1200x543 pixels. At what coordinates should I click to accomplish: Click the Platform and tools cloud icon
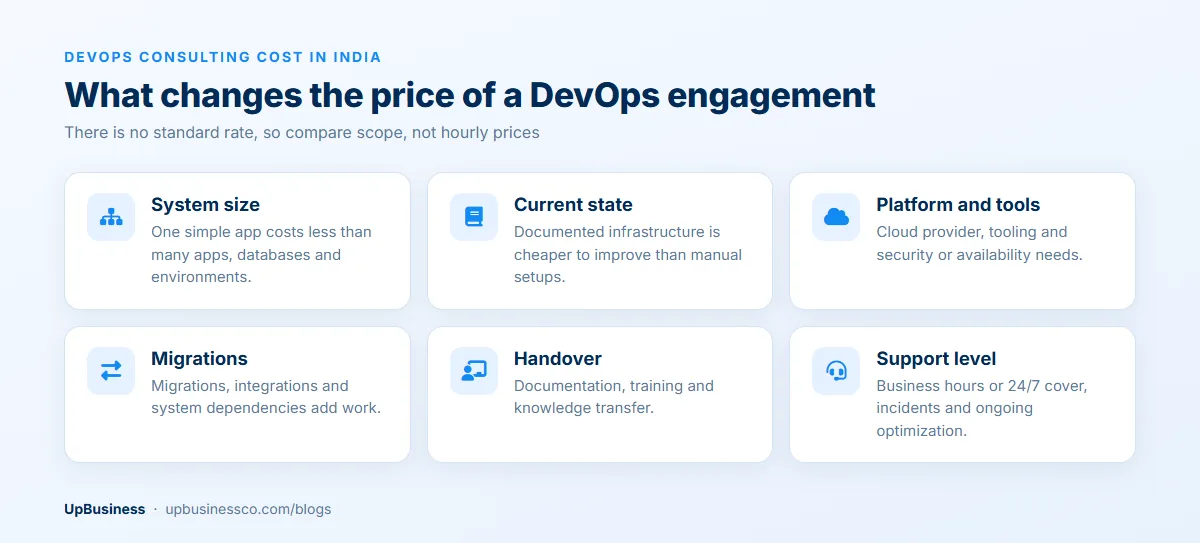(x=836, y=217)
